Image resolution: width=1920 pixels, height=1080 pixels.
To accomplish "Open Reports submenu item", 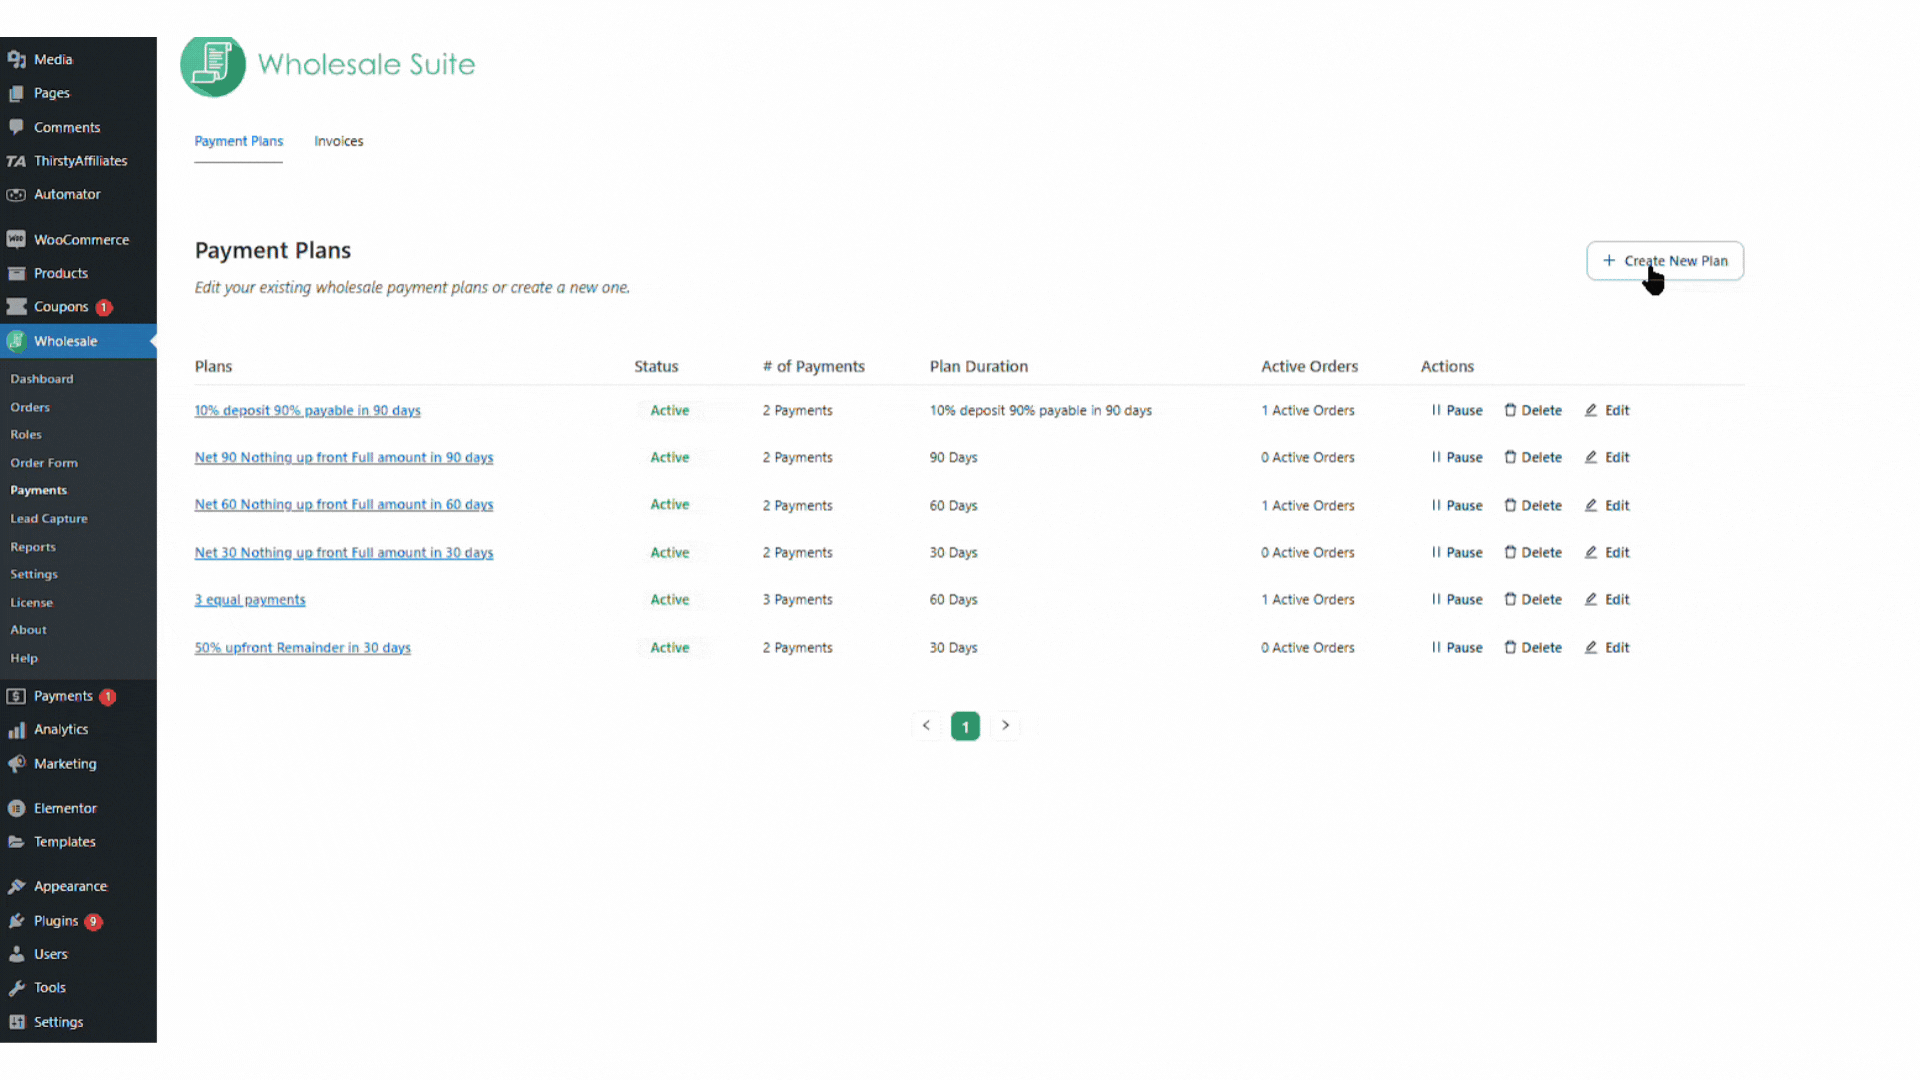I will coord(33,547).
